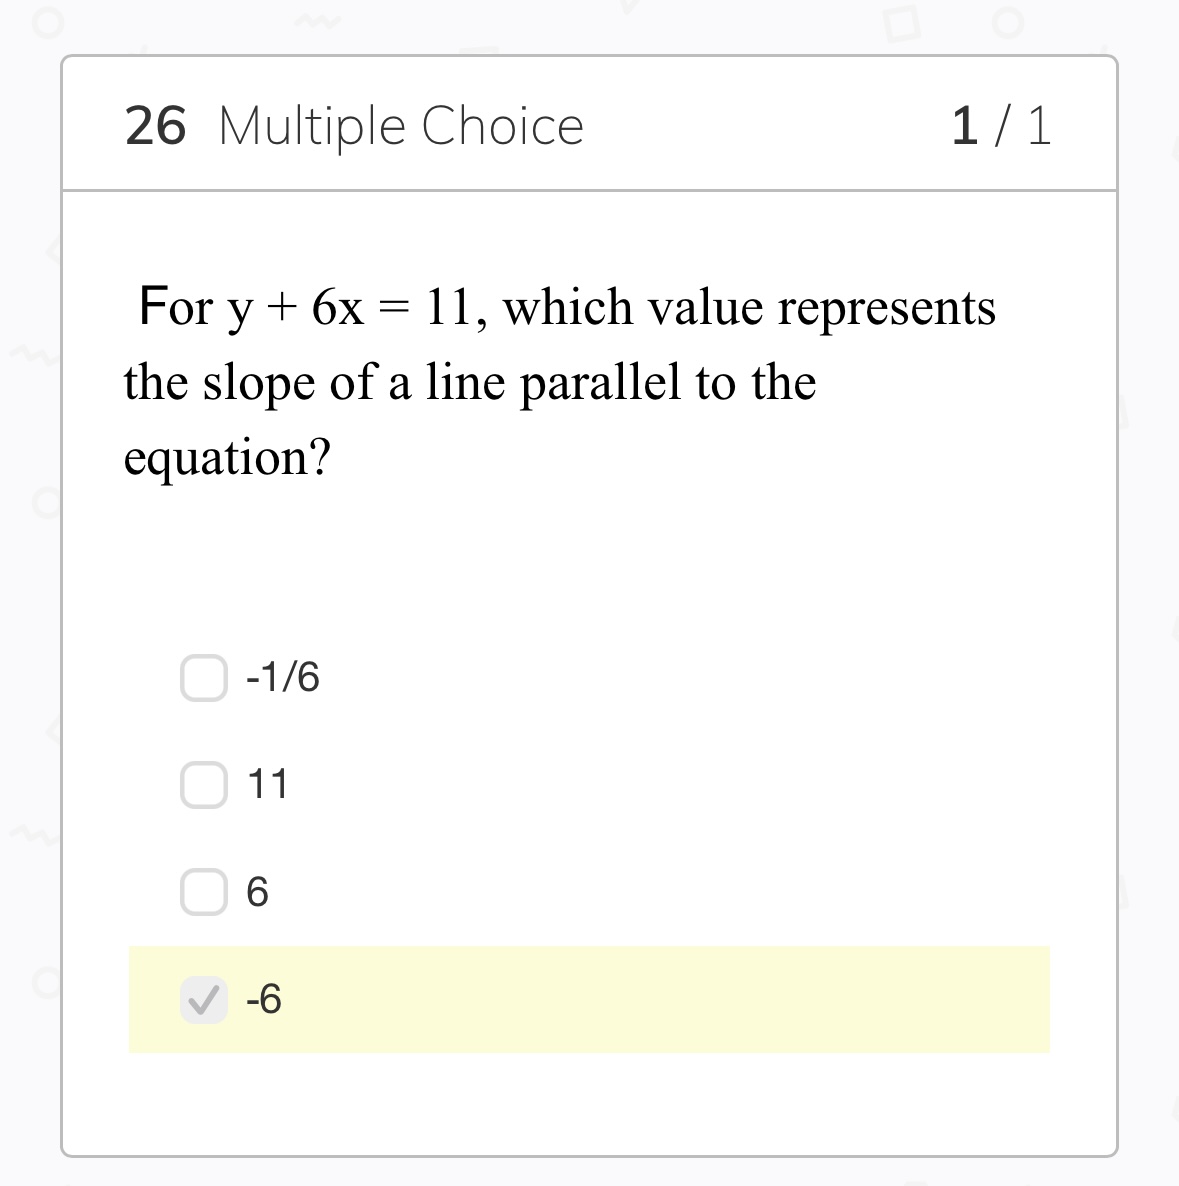Click the word "equation?" in the question
Viewport: 1179px width, 1186px height.
coord(227,458)
